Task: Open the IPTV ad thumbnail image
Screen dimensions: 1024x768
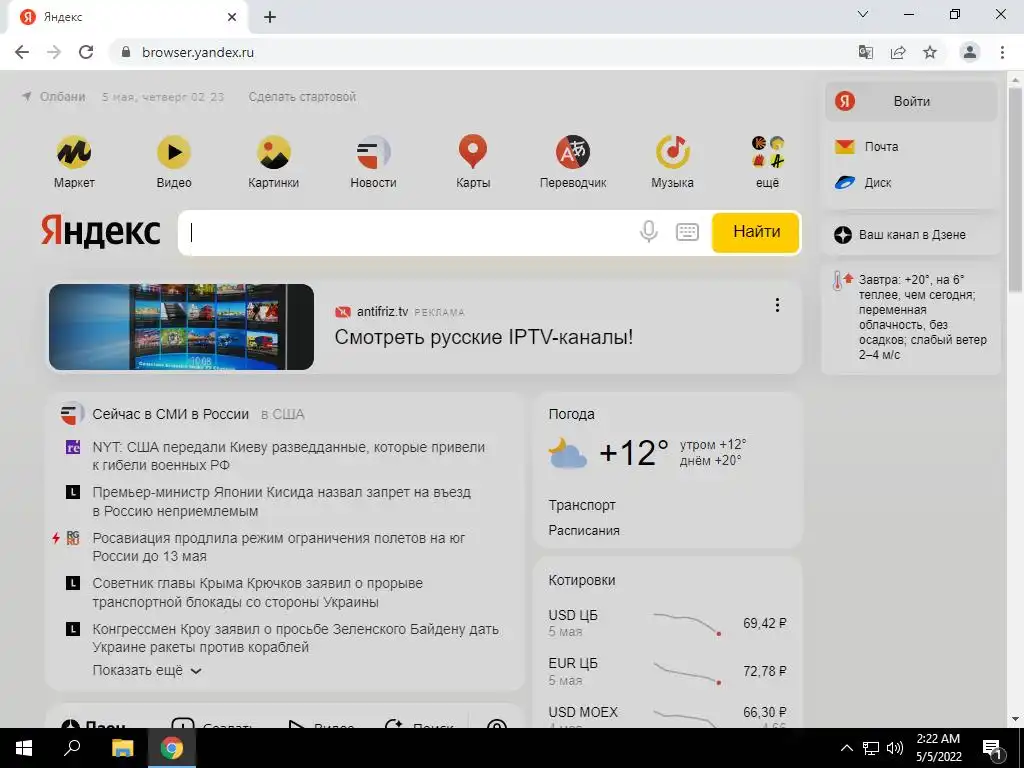Action: point(182,327)
